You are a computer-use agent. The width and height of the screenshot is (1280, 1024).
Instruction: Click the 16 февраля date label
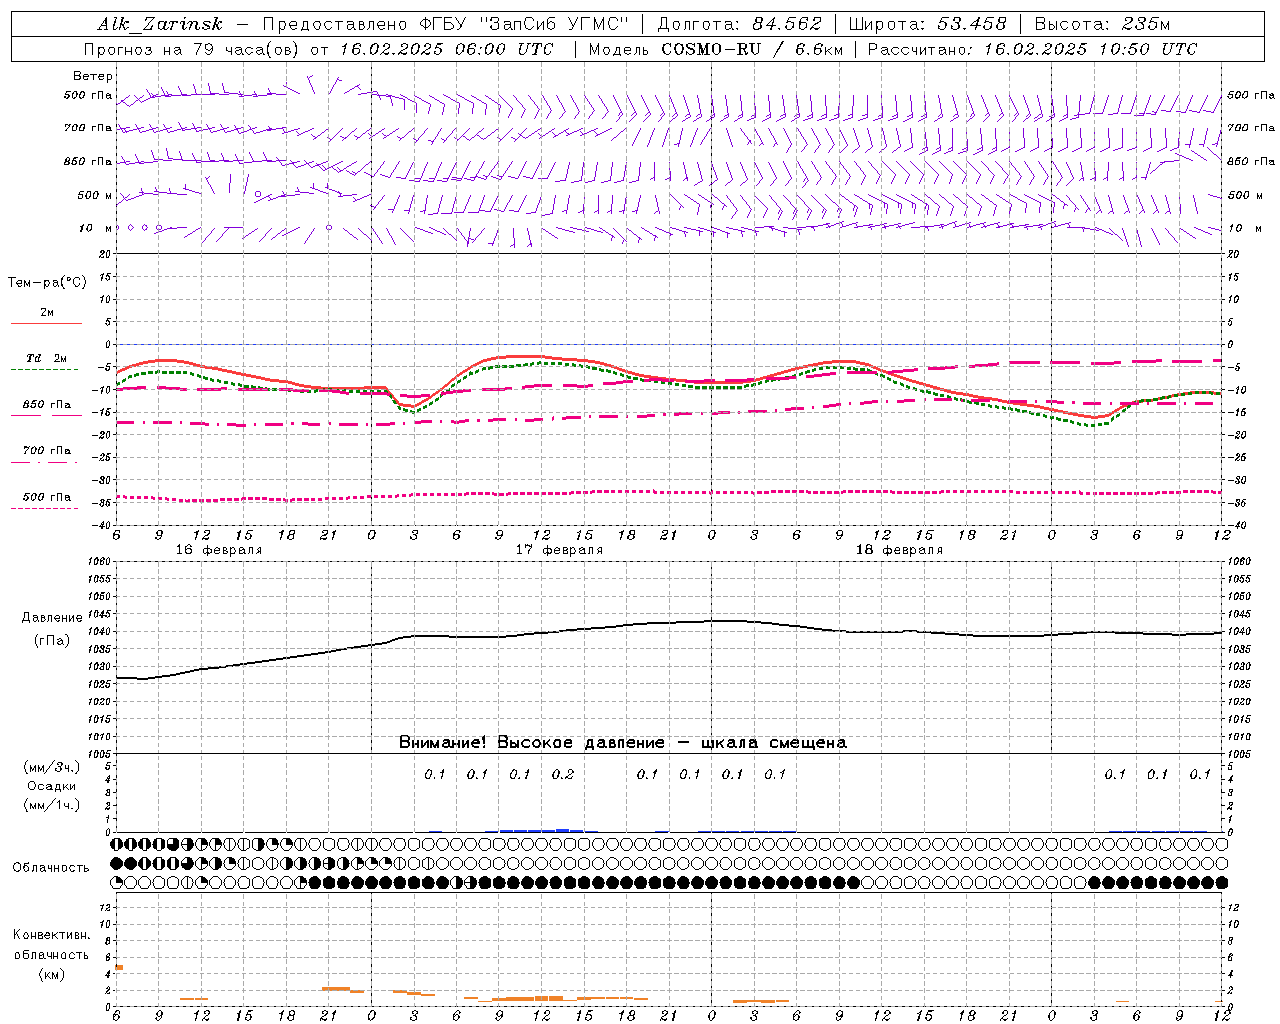point(219,550)
